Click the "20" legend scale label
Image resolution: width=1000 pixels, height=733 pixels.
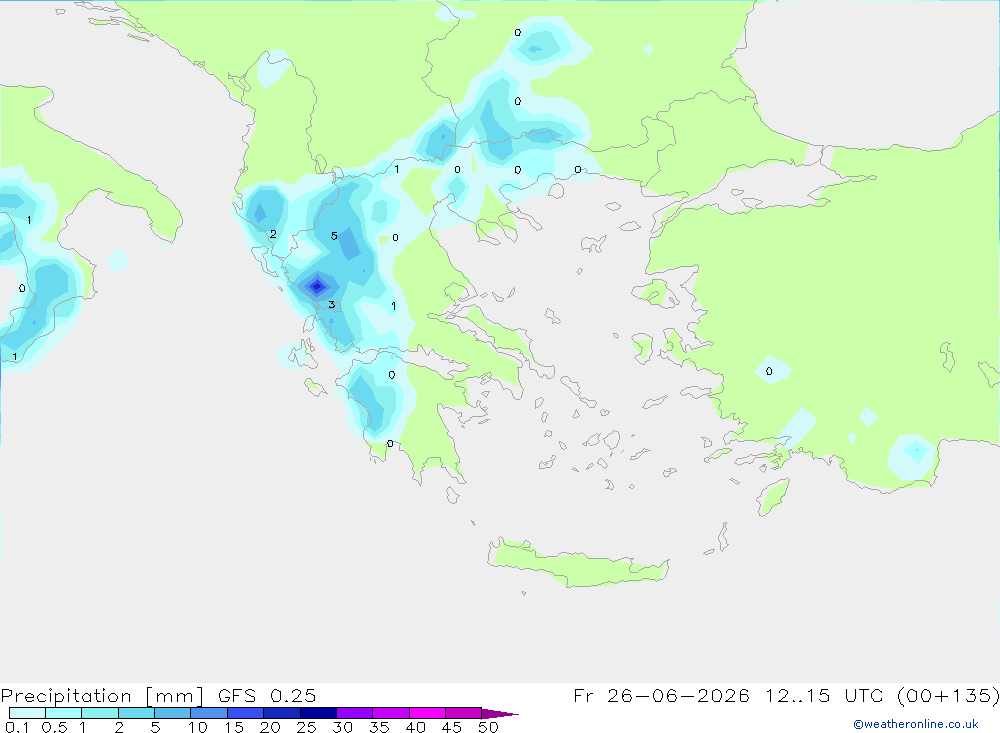pos(270,727)
